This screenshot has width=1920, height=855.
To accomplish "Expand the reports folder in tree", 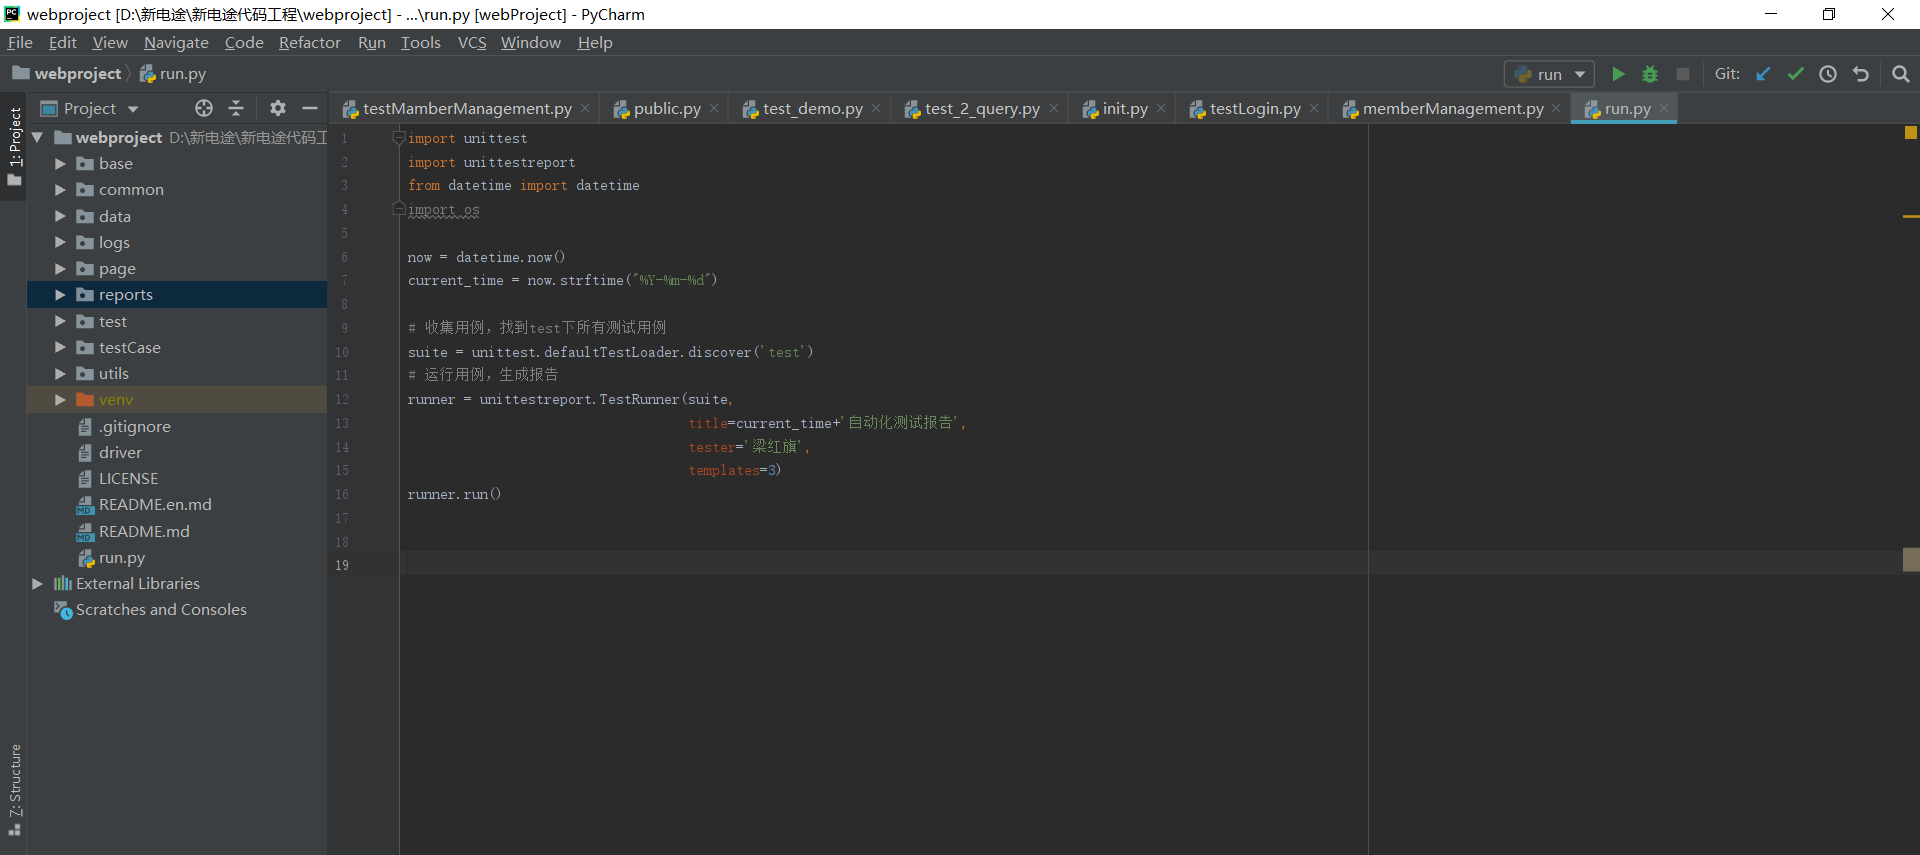I will click(60, 295).
